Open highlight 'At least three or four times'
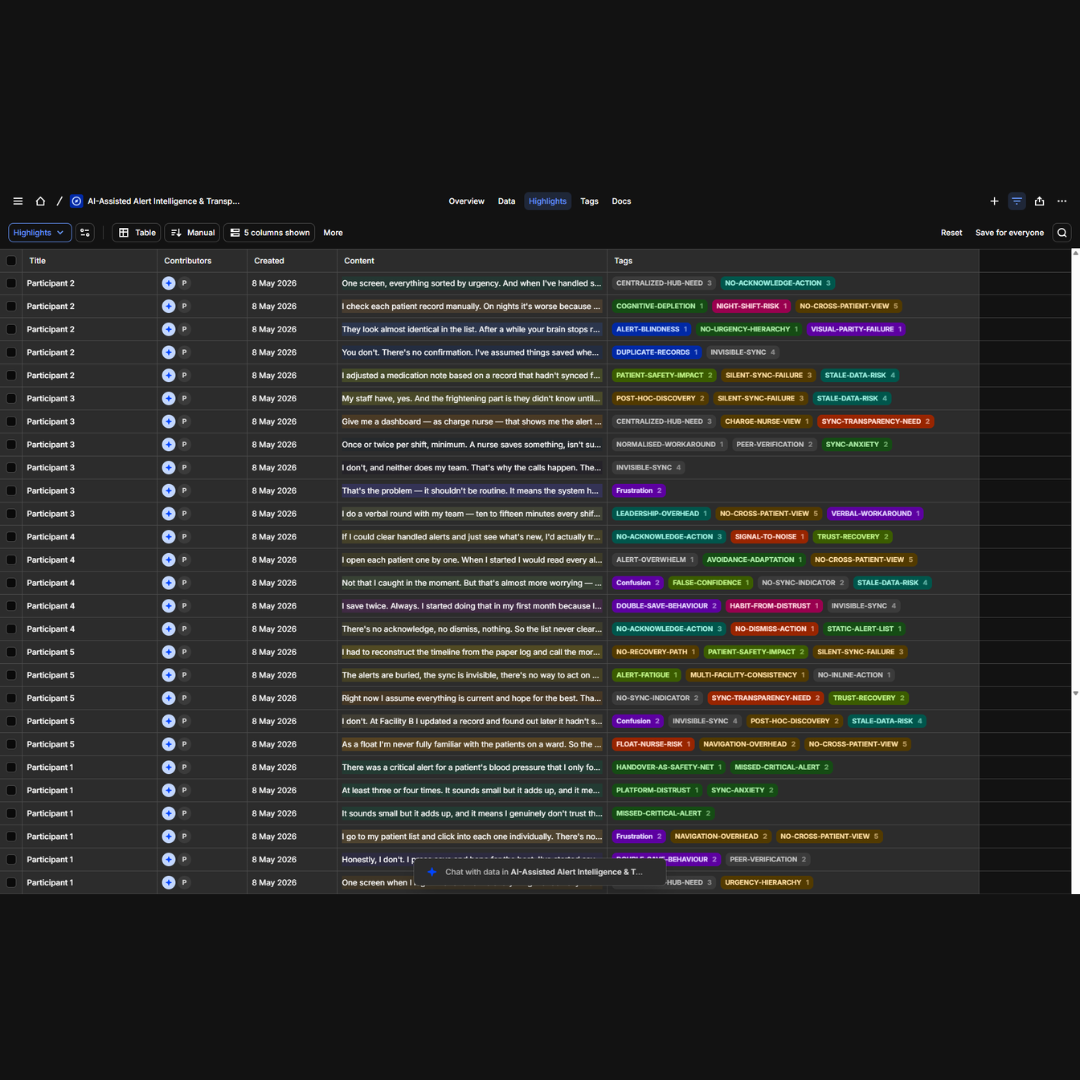This screenshot has height=1080, width=1080. [x=472, y=790]
